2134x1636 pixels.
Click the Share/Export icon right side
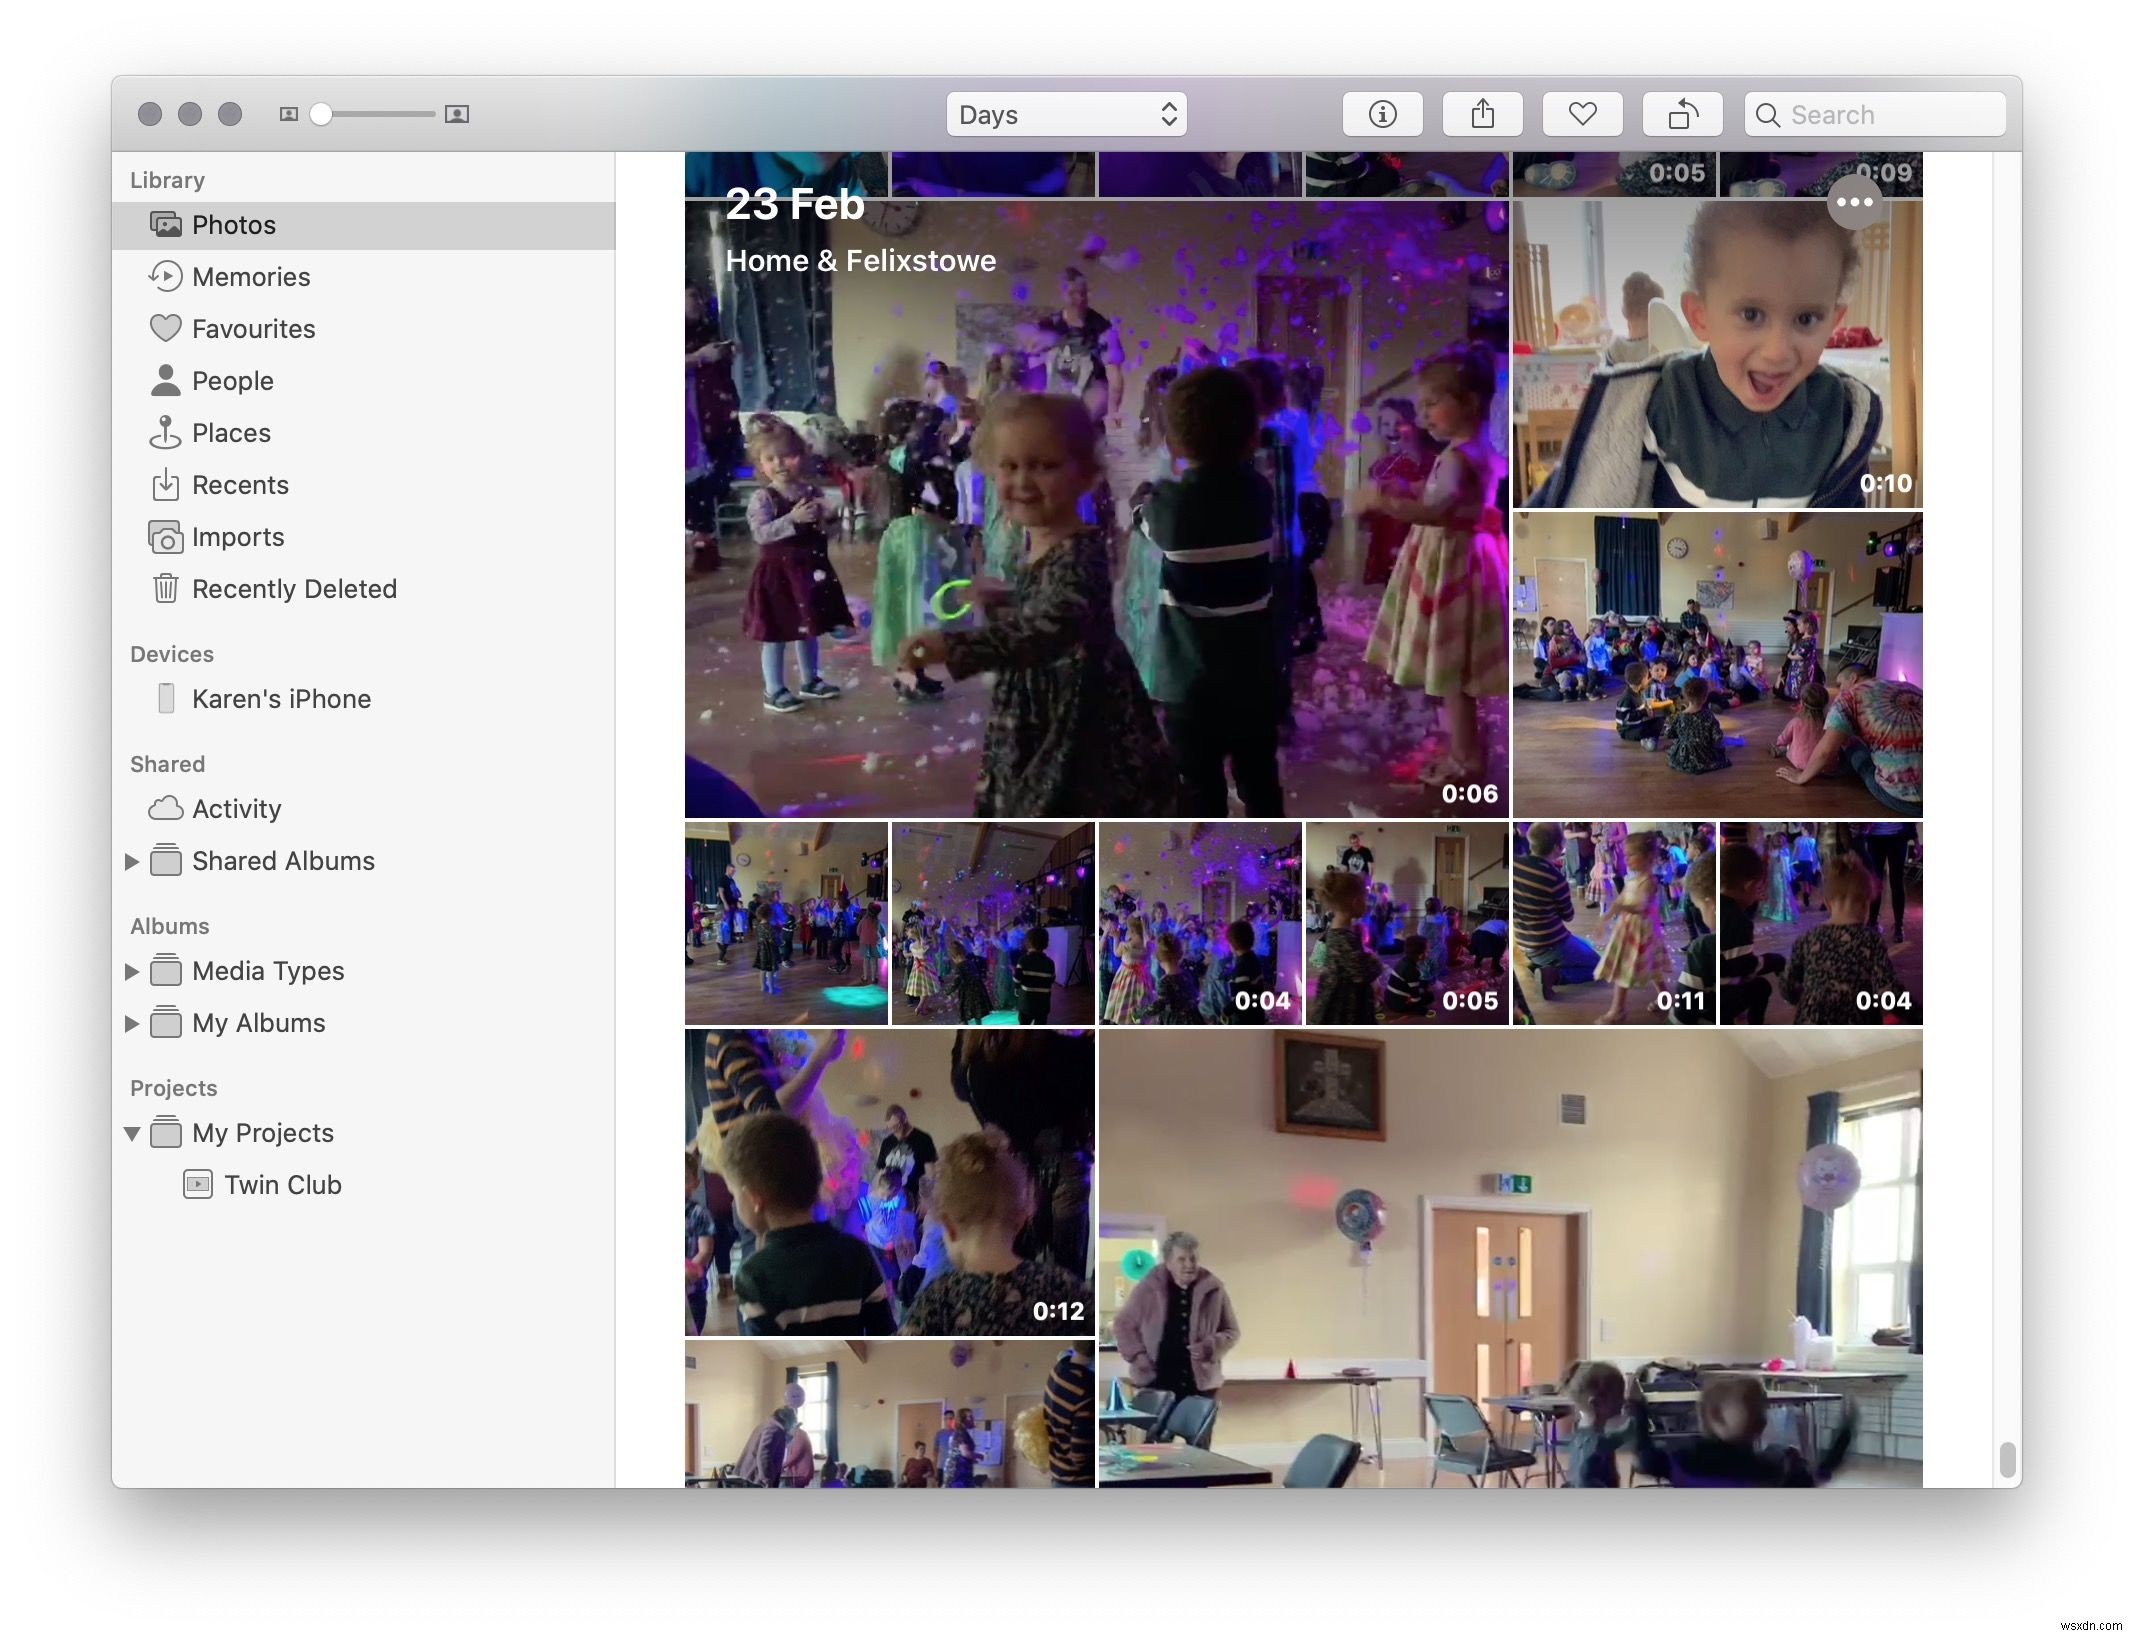(x=1481, y=113)
